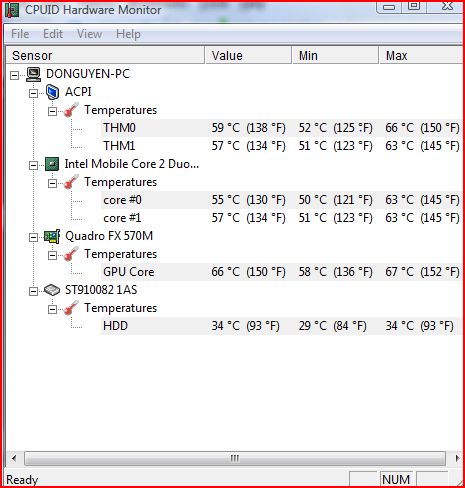The width and height of the screenshot is (465, 488).
Task: Click the Sensor column header
Action: pos(105,55)
